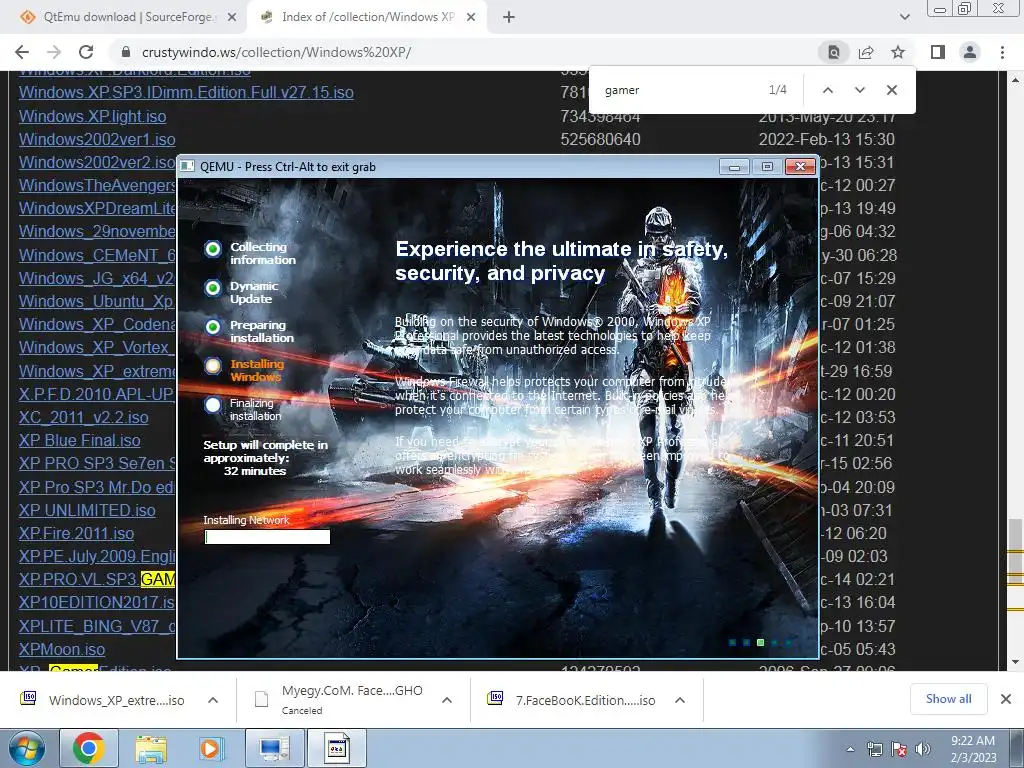Click the Installing Network progress bar

267,537
